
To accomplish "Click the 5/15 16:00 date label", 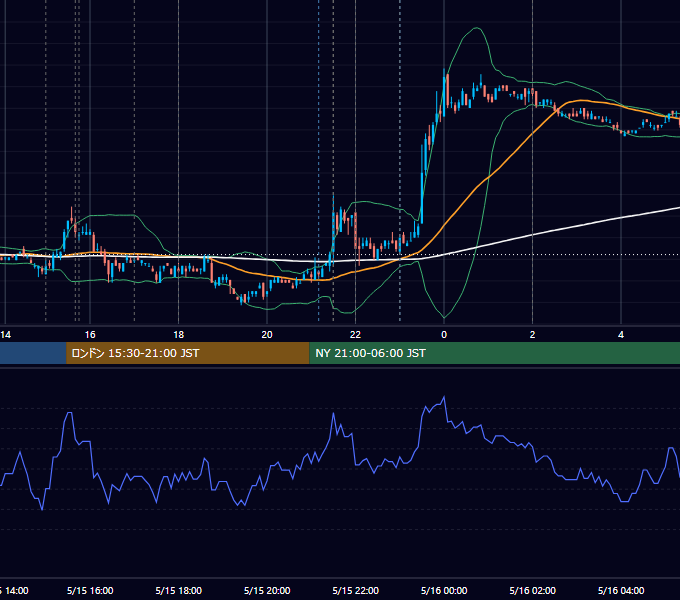I will (x=90, y=590).
